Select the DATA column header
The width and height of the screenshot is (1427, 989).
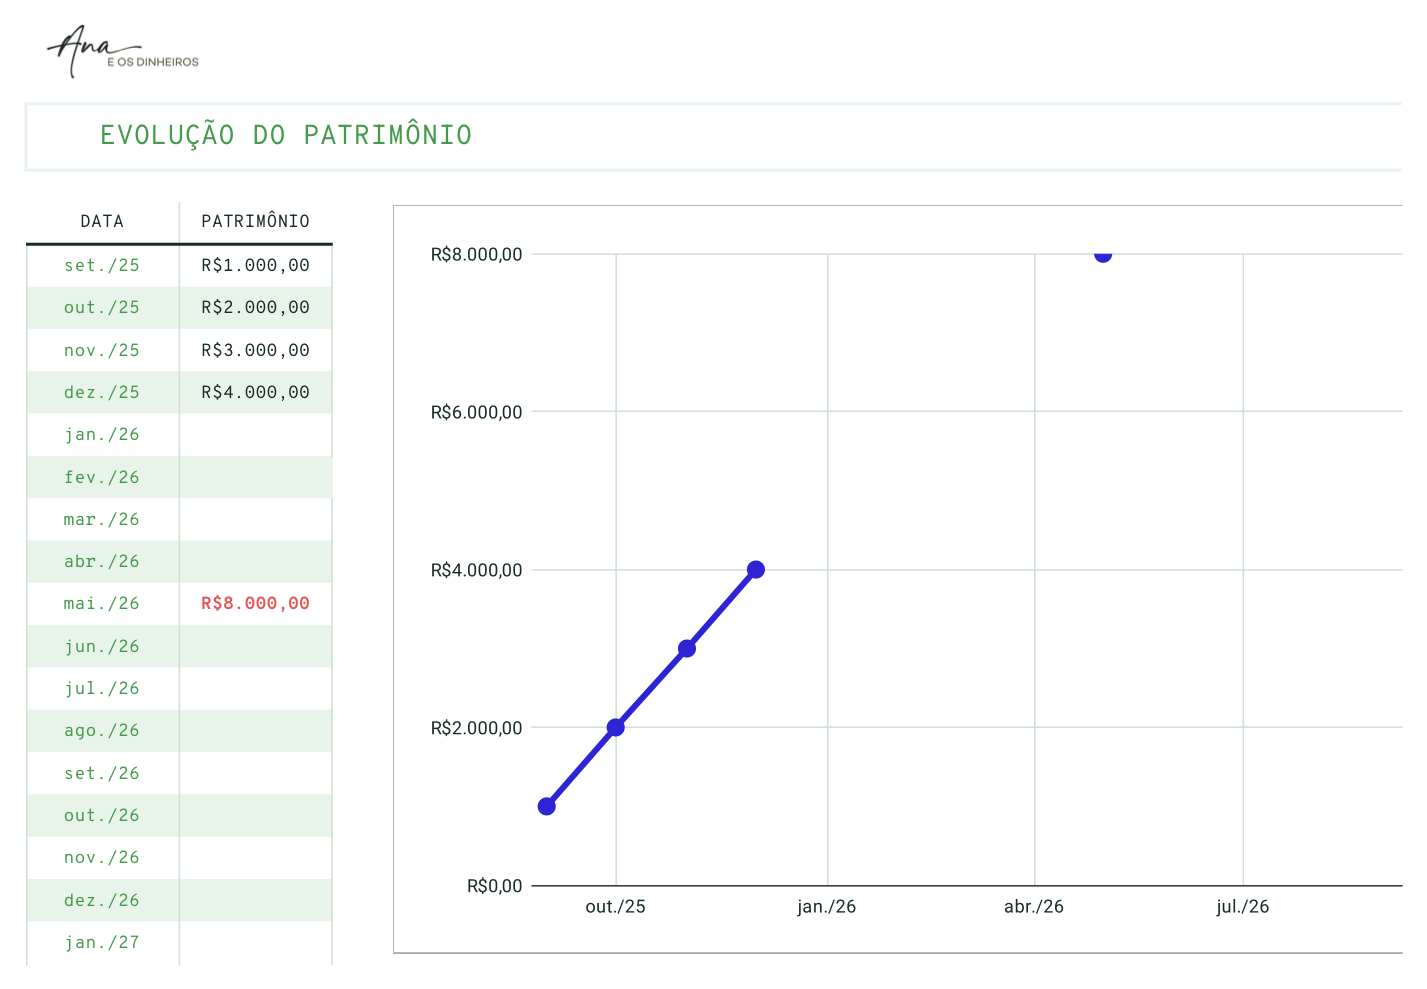tap(102, 221)
